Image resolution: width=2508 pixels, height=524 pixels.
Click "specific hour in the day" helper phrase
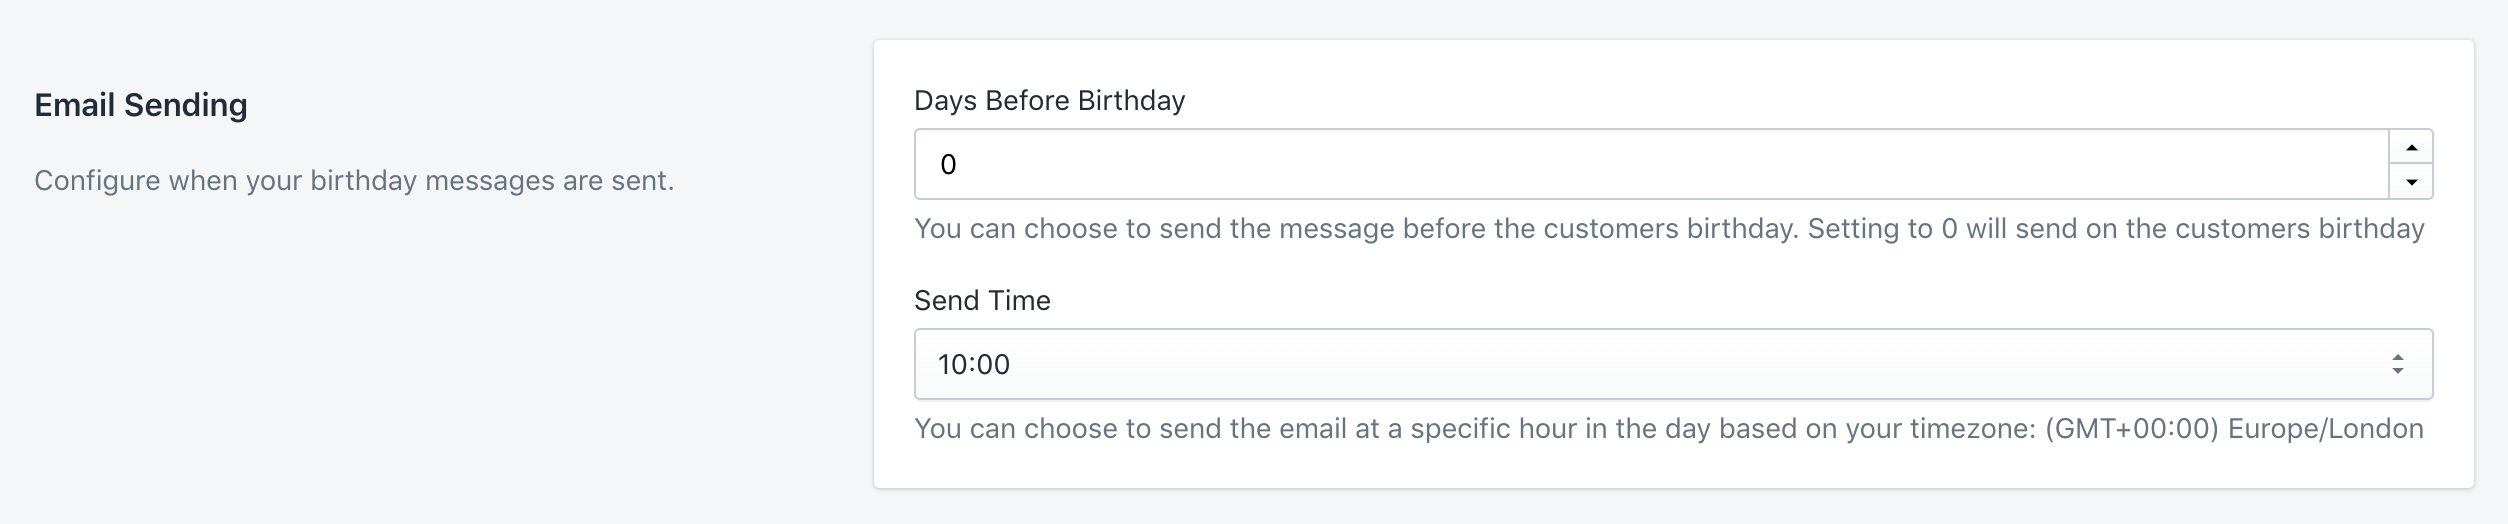(x=1560, y=429)
